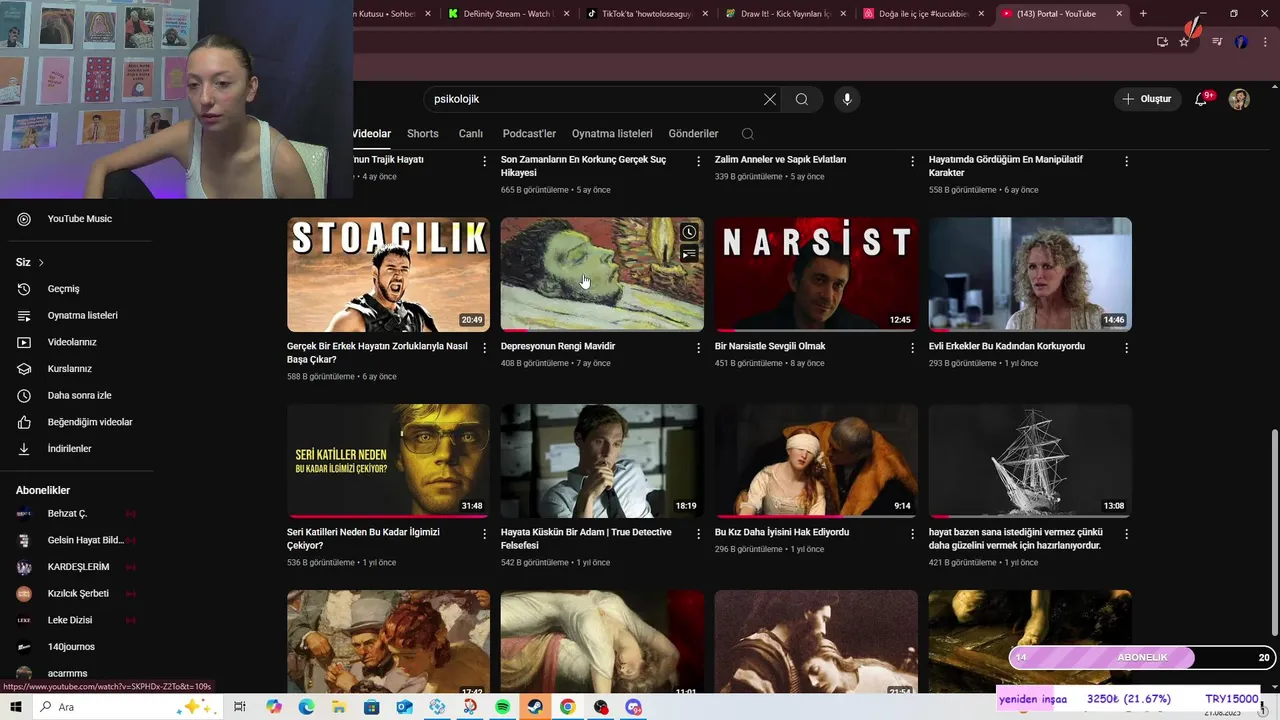Image resolution: width=1280 pixels, height=720 pixels.
Task: Open options for Bu Kız Daha İyisini
Action: pyautogui.click(x=912, y=534)
